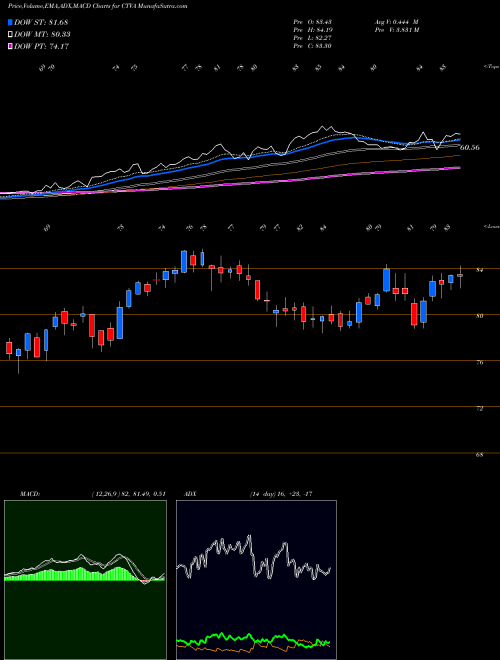Click the 60.56 label on EMA chart
This screenshot has height=660, width=500.
(x=470, y=148)
